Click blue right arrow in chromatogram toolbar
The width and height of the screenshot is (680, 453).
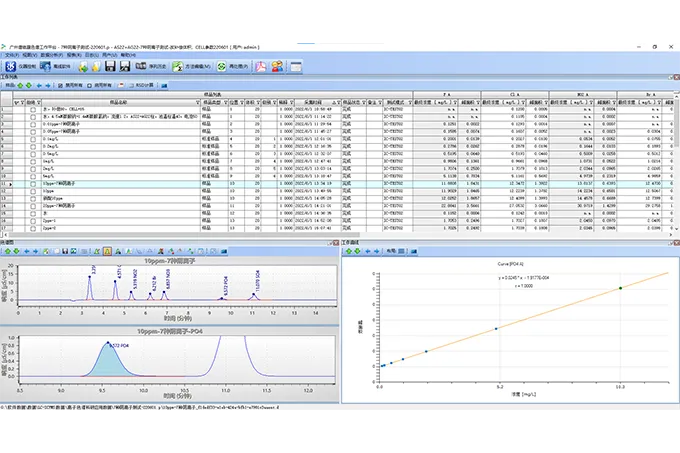click(36, 251)
